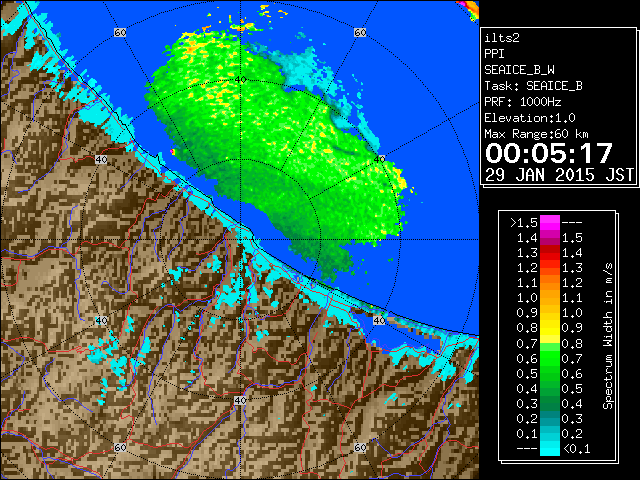
Task: Click the "ilts2" radar site name
Action: point(502,38)
